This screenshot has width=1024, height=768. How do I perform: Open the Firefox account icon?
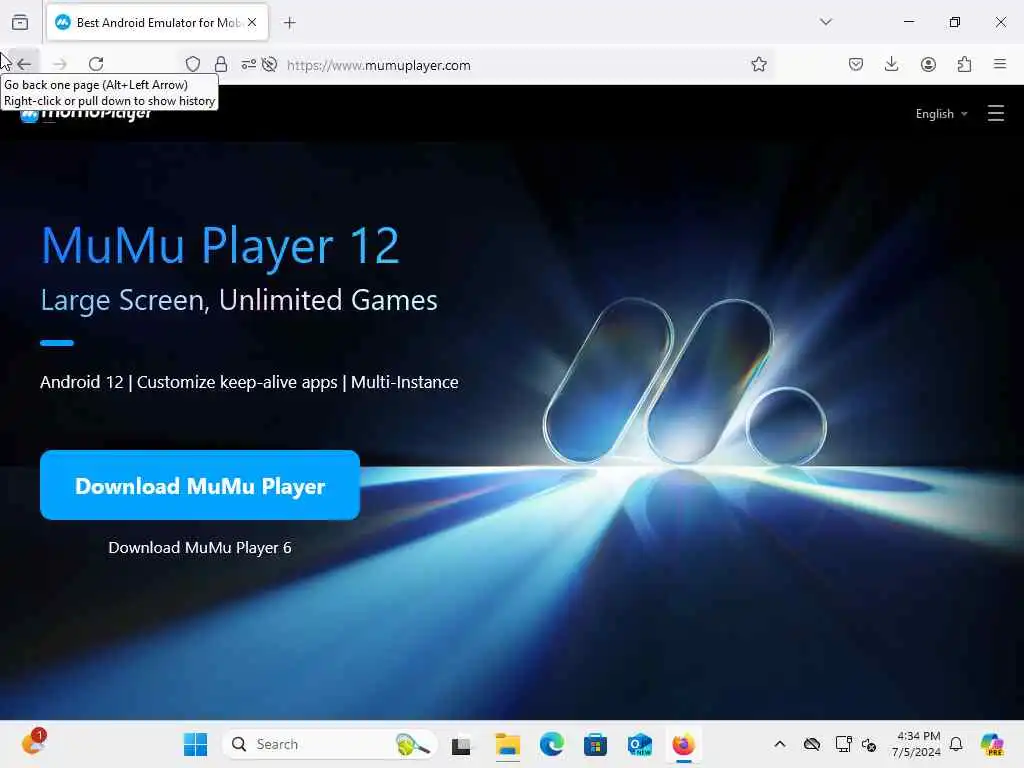[928, 64]
